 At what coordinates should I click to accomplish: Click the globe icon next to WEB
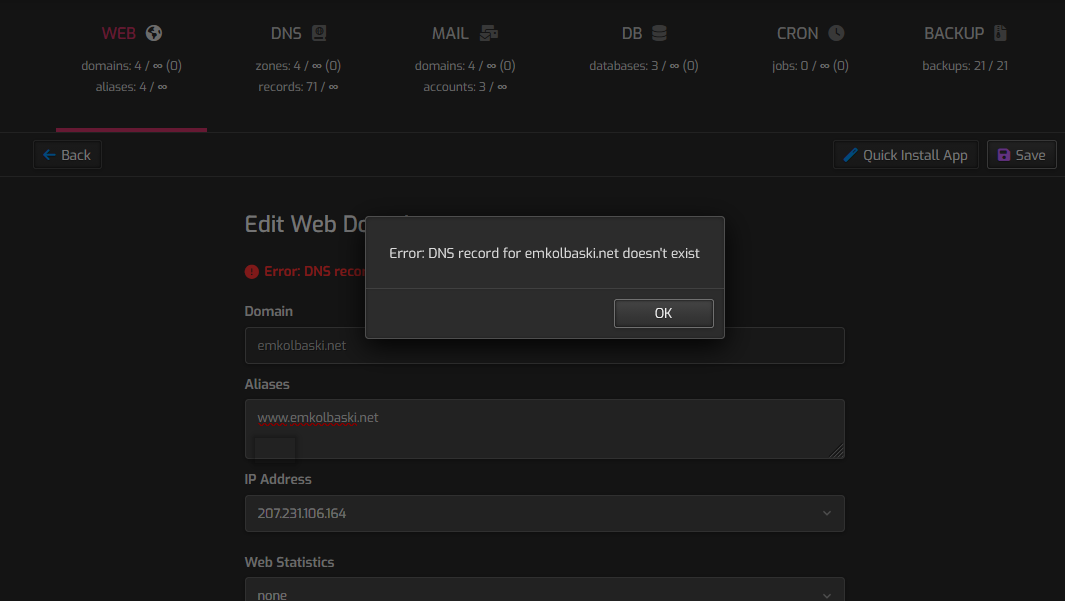click(153, 33)
